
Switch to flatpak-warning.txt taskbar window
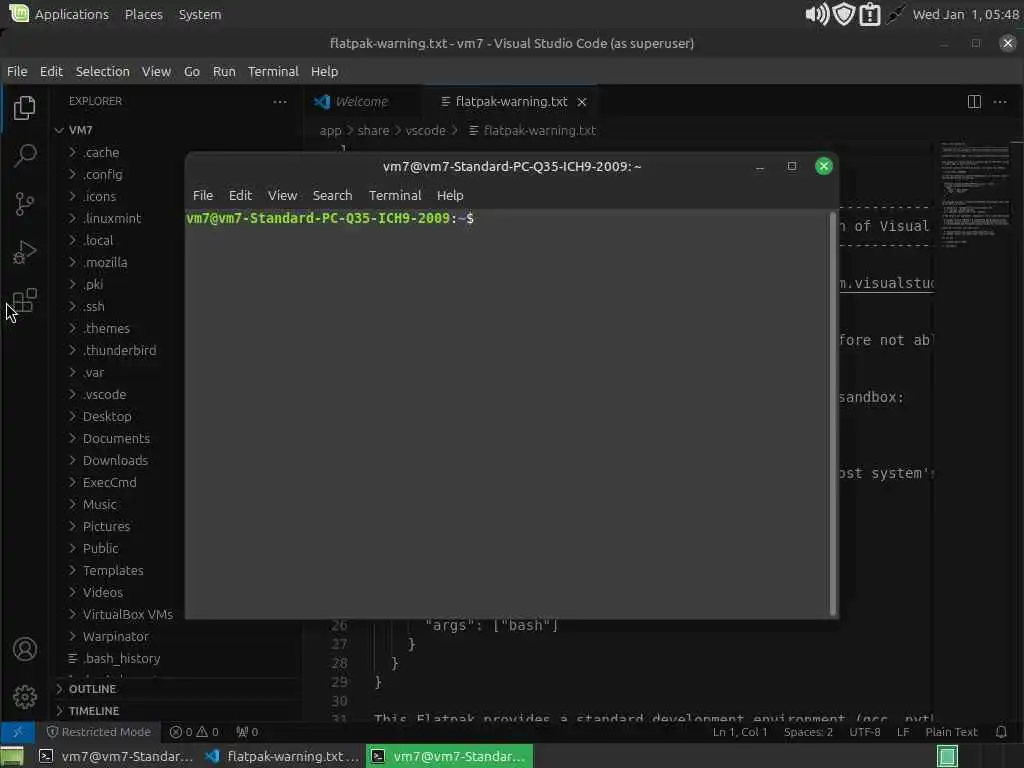point(283,756)
